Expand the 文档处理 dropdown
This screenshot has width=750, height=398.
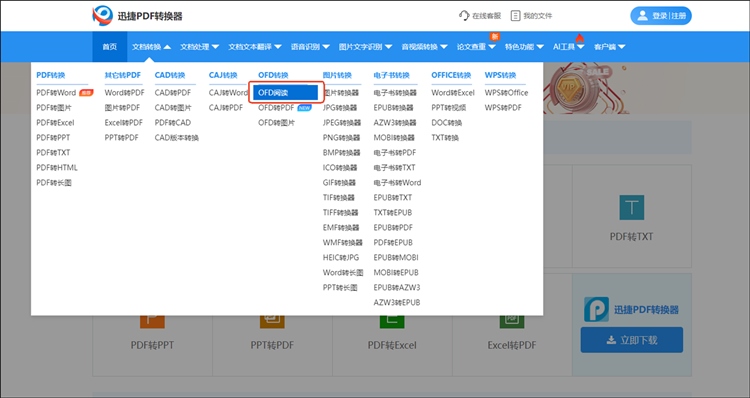pyautogui.click(x=199, y=47)
